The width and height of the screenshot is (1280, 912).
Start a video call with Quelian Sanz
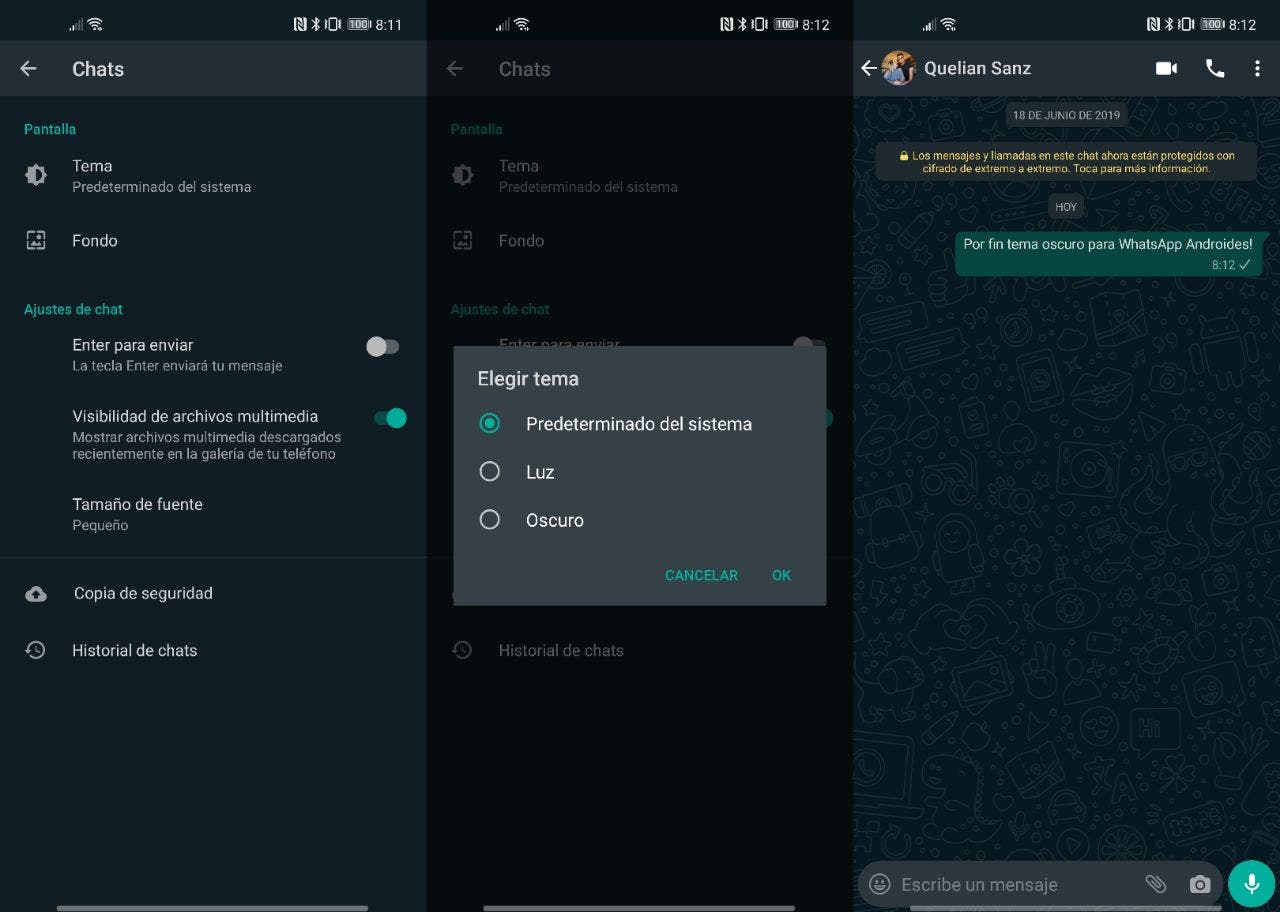pos(1166,68)
